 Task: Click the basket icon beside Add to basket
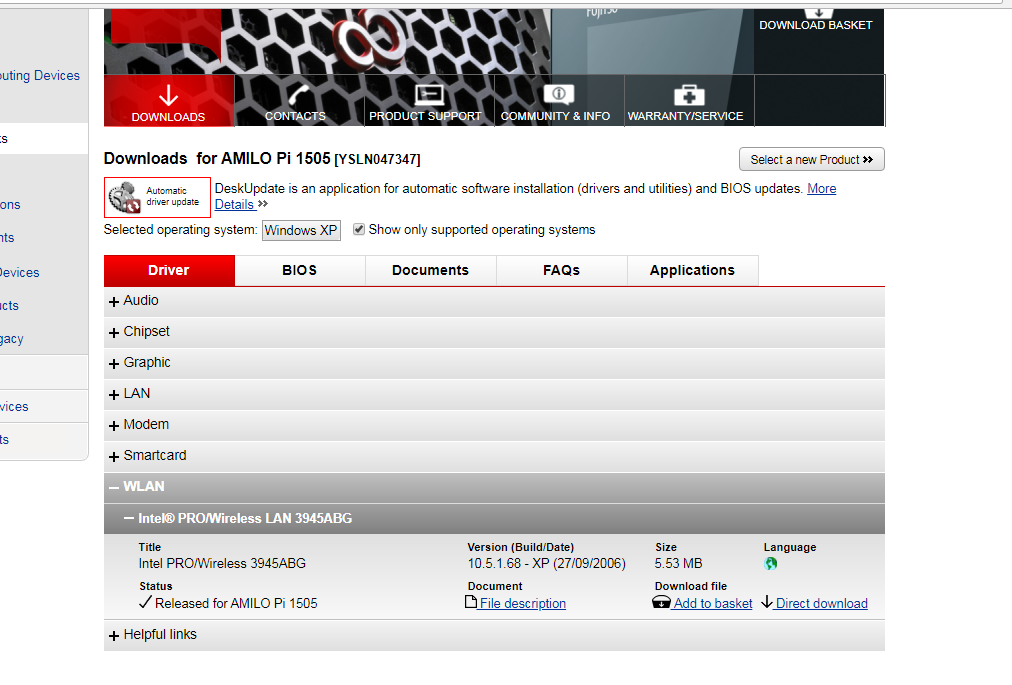[661, 602]
